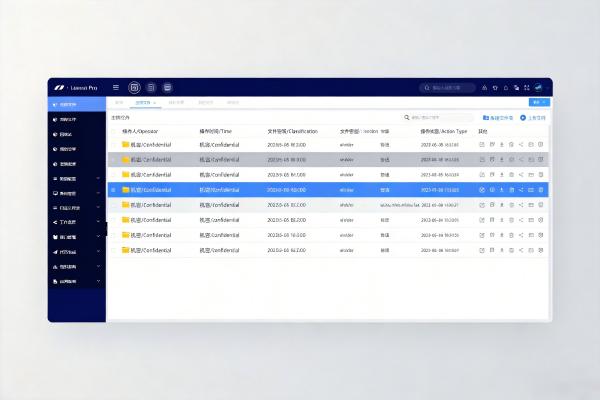
Task: Click 机密/Confidential name in the first row
Action: pyautogui.click(x=151, y=145)
